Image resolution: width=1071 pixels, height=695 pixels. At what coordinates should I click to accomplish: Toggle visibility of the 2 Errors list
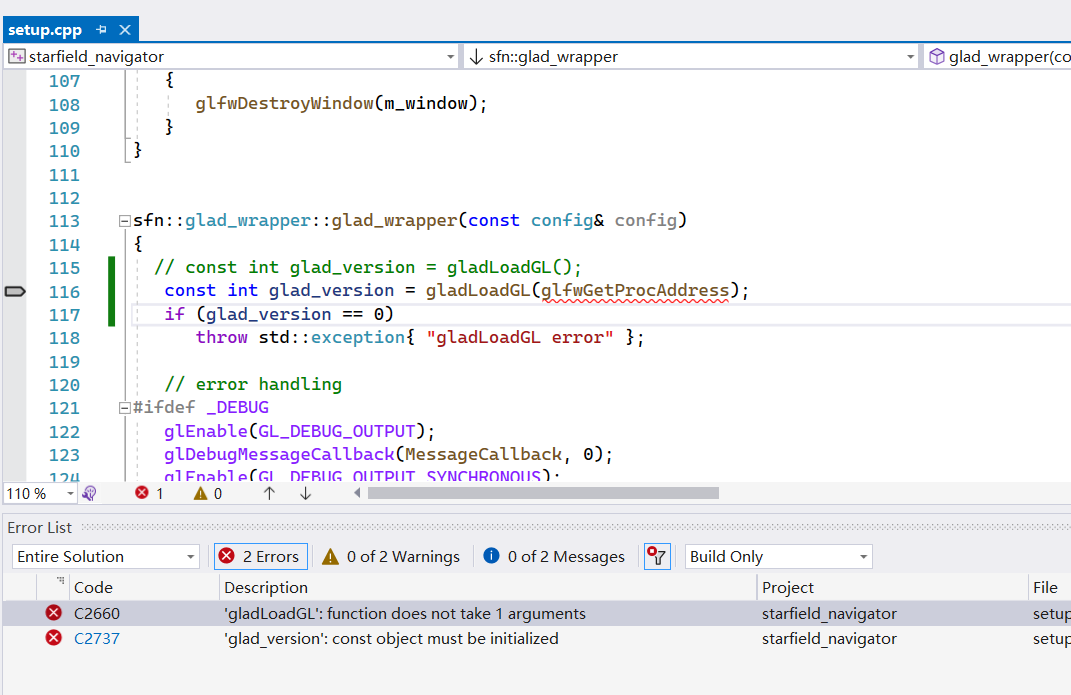point(260,556)
